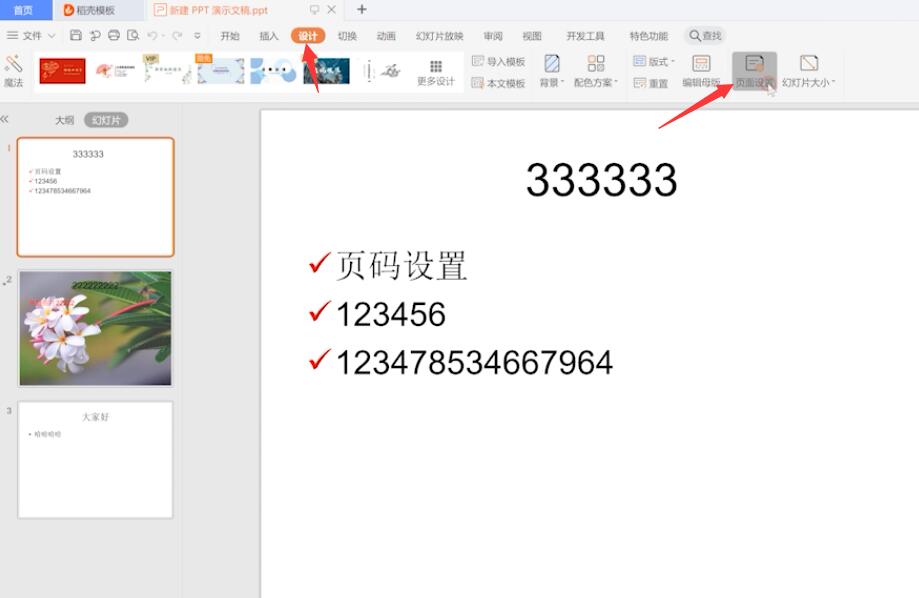The height and width of the screenshot is (598, 919).
Task: Open the 幻灯片大小 slide size dropdown
Action: point(809,71)
